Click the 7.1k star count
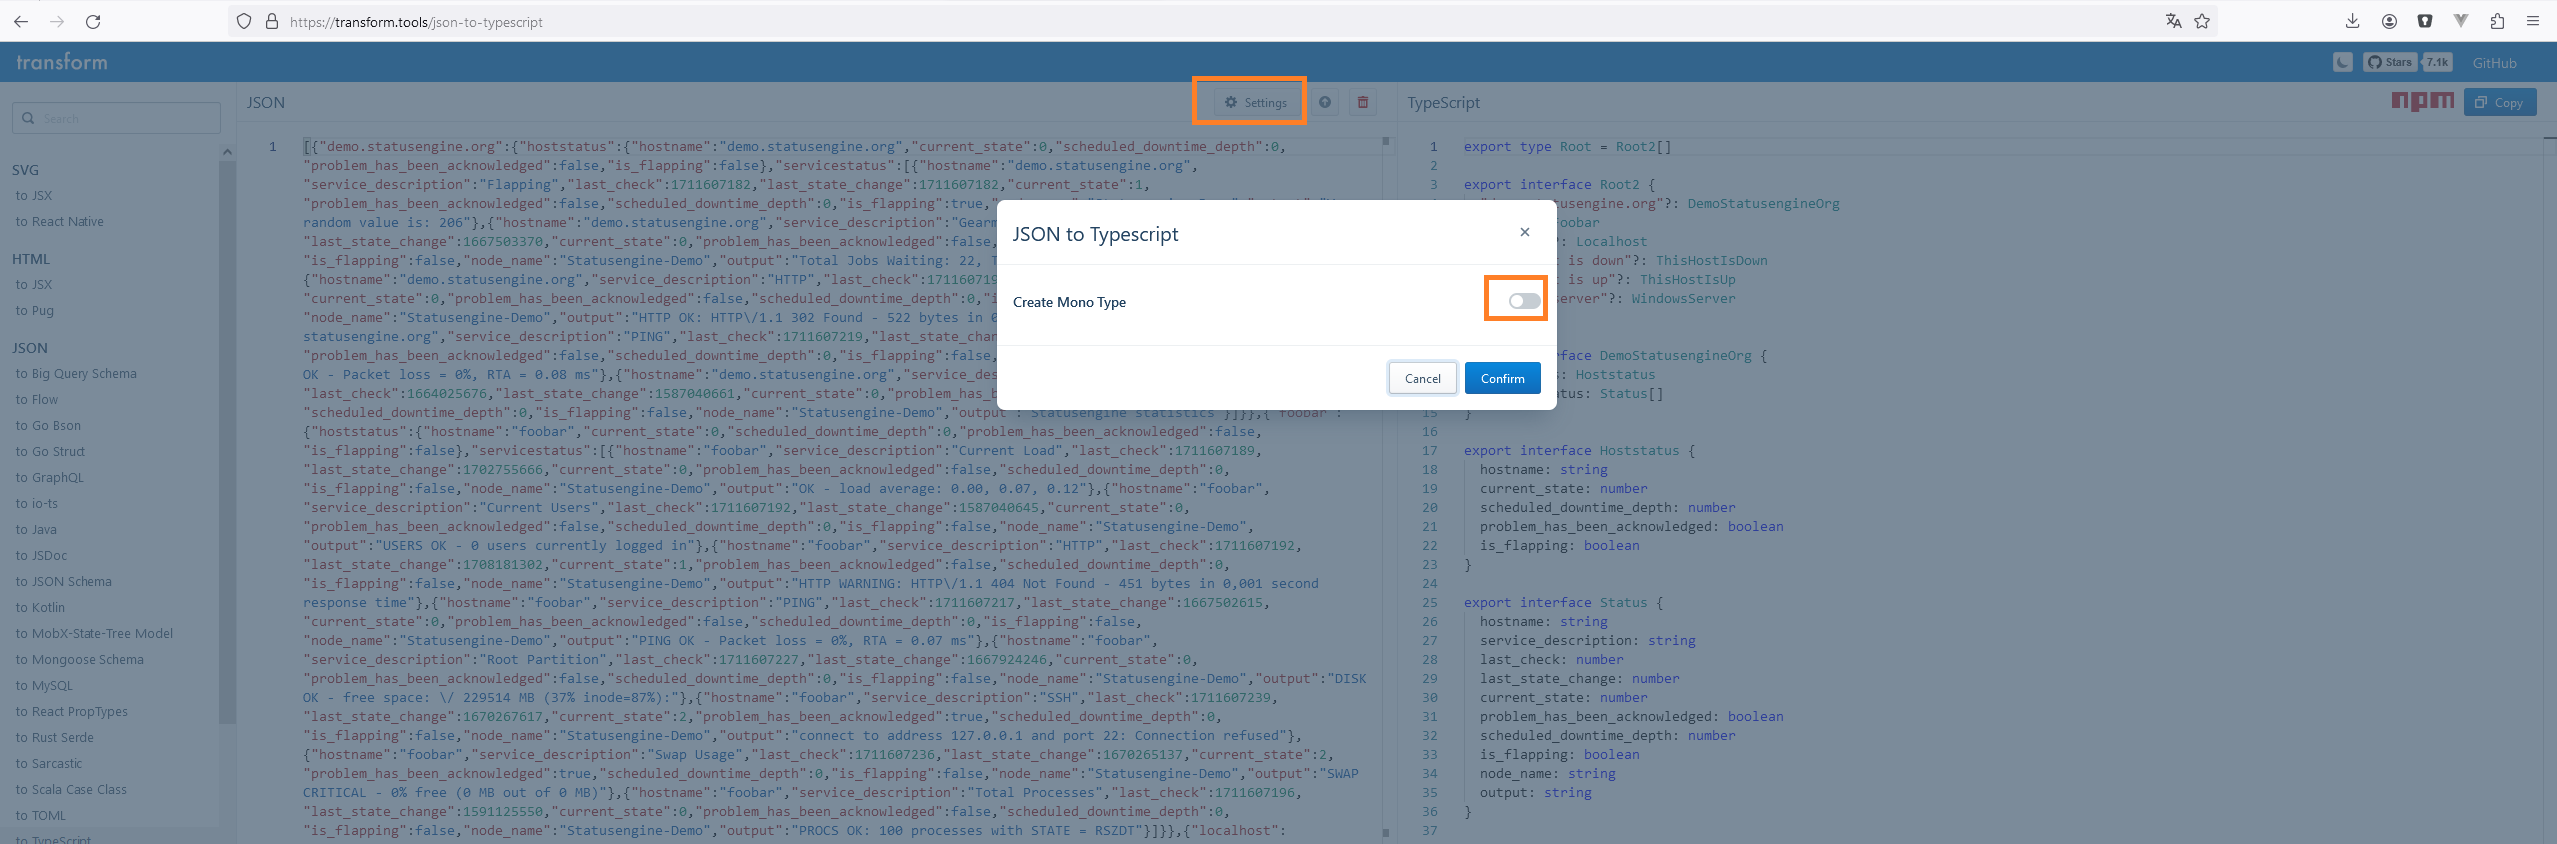 tap(2437, 62)
